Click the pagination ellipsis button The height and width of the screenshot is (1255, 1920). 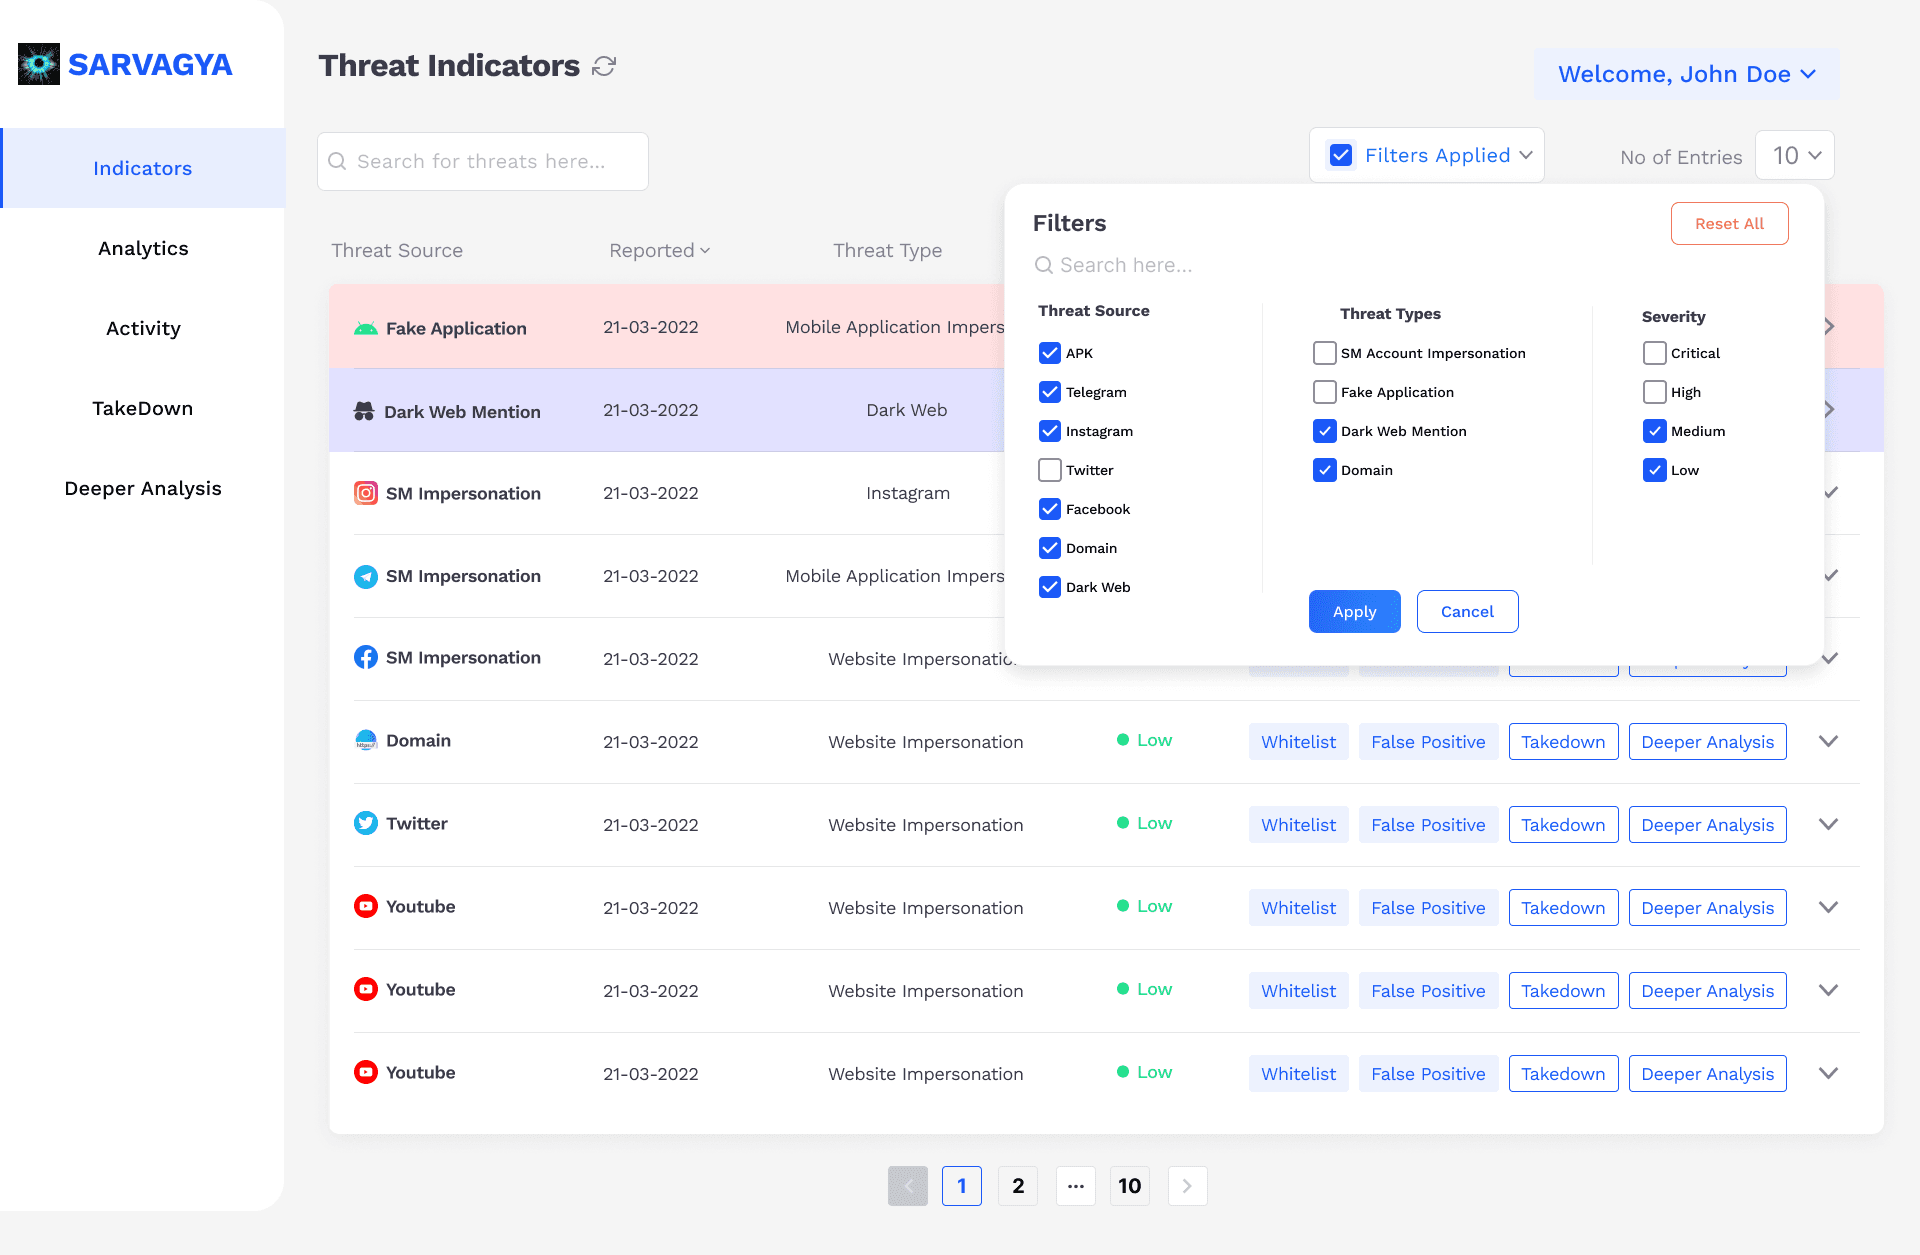(1076, 1186)
